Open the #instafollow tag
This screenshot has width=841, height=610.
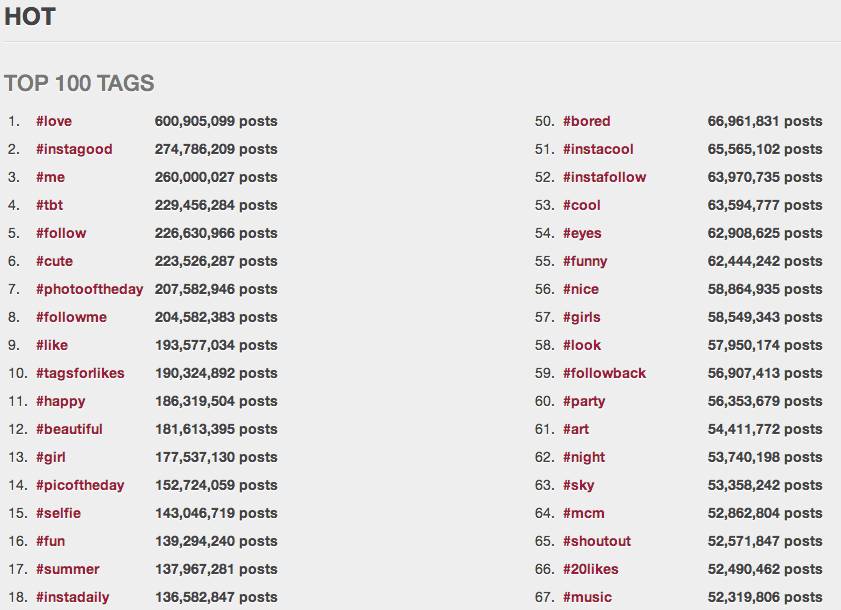[x=604, y=177]
